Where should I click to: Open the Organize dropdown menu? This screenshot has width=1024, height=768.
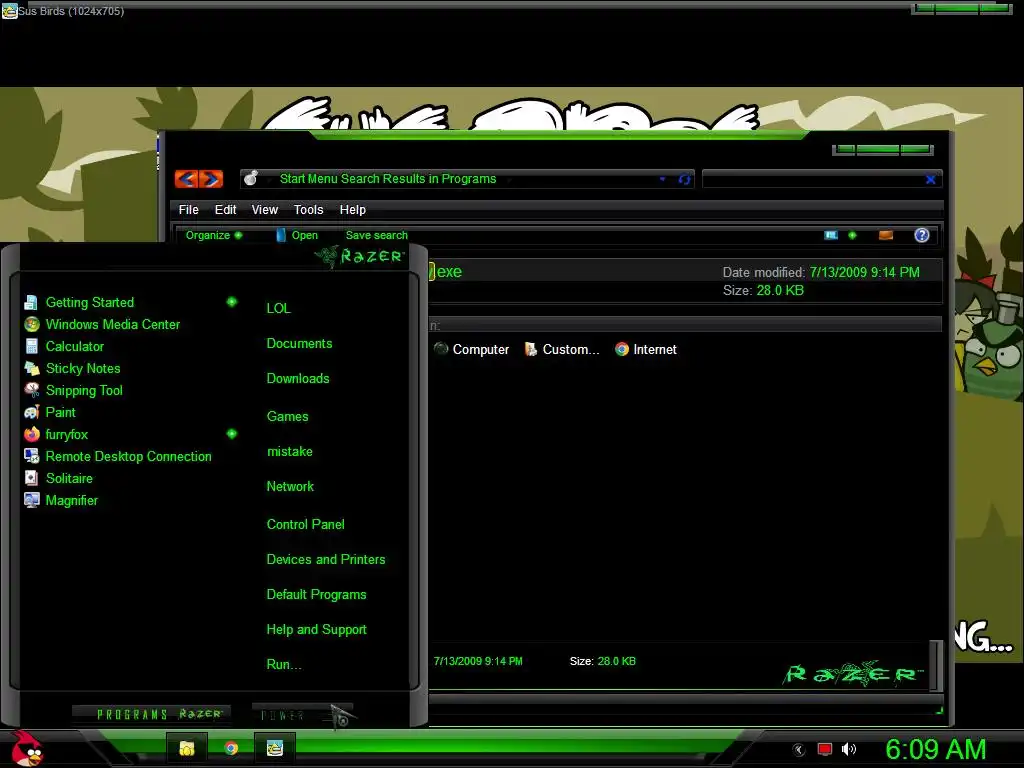[214, 235]
